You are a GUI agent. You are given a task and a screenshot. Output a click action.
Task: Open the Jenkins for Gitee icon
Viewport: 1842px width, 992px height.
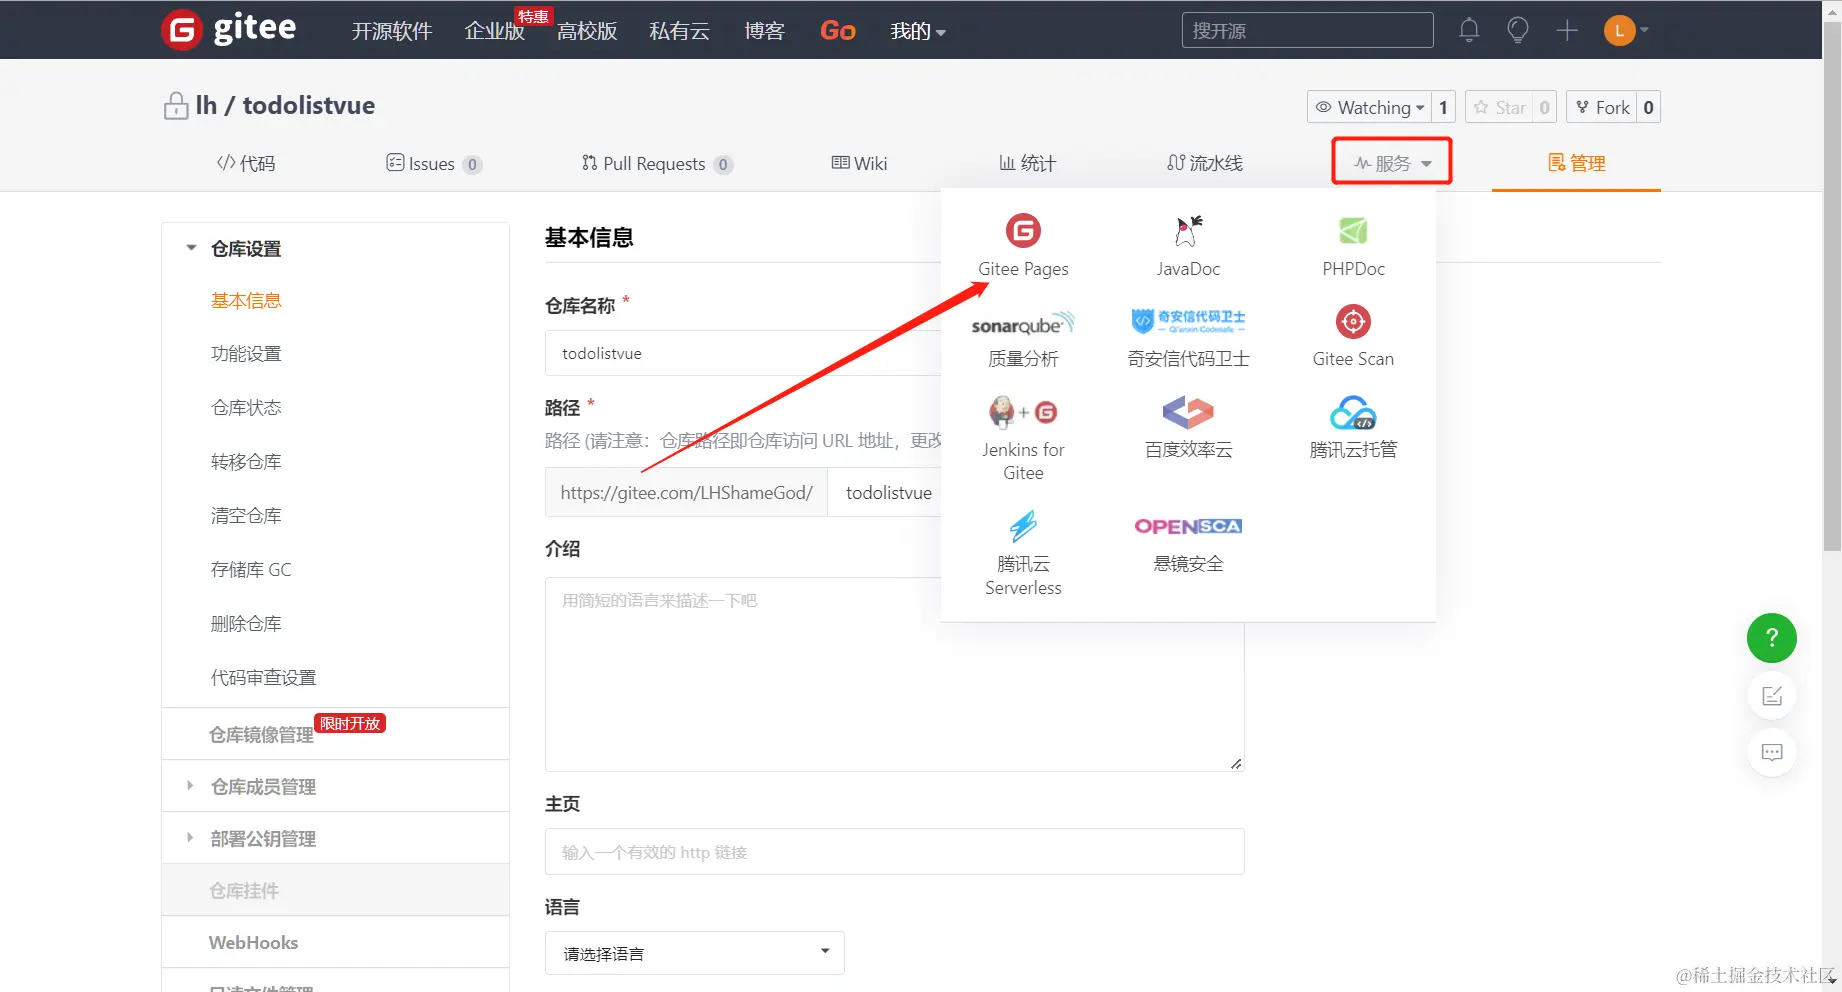click(x=1023, y=412)
